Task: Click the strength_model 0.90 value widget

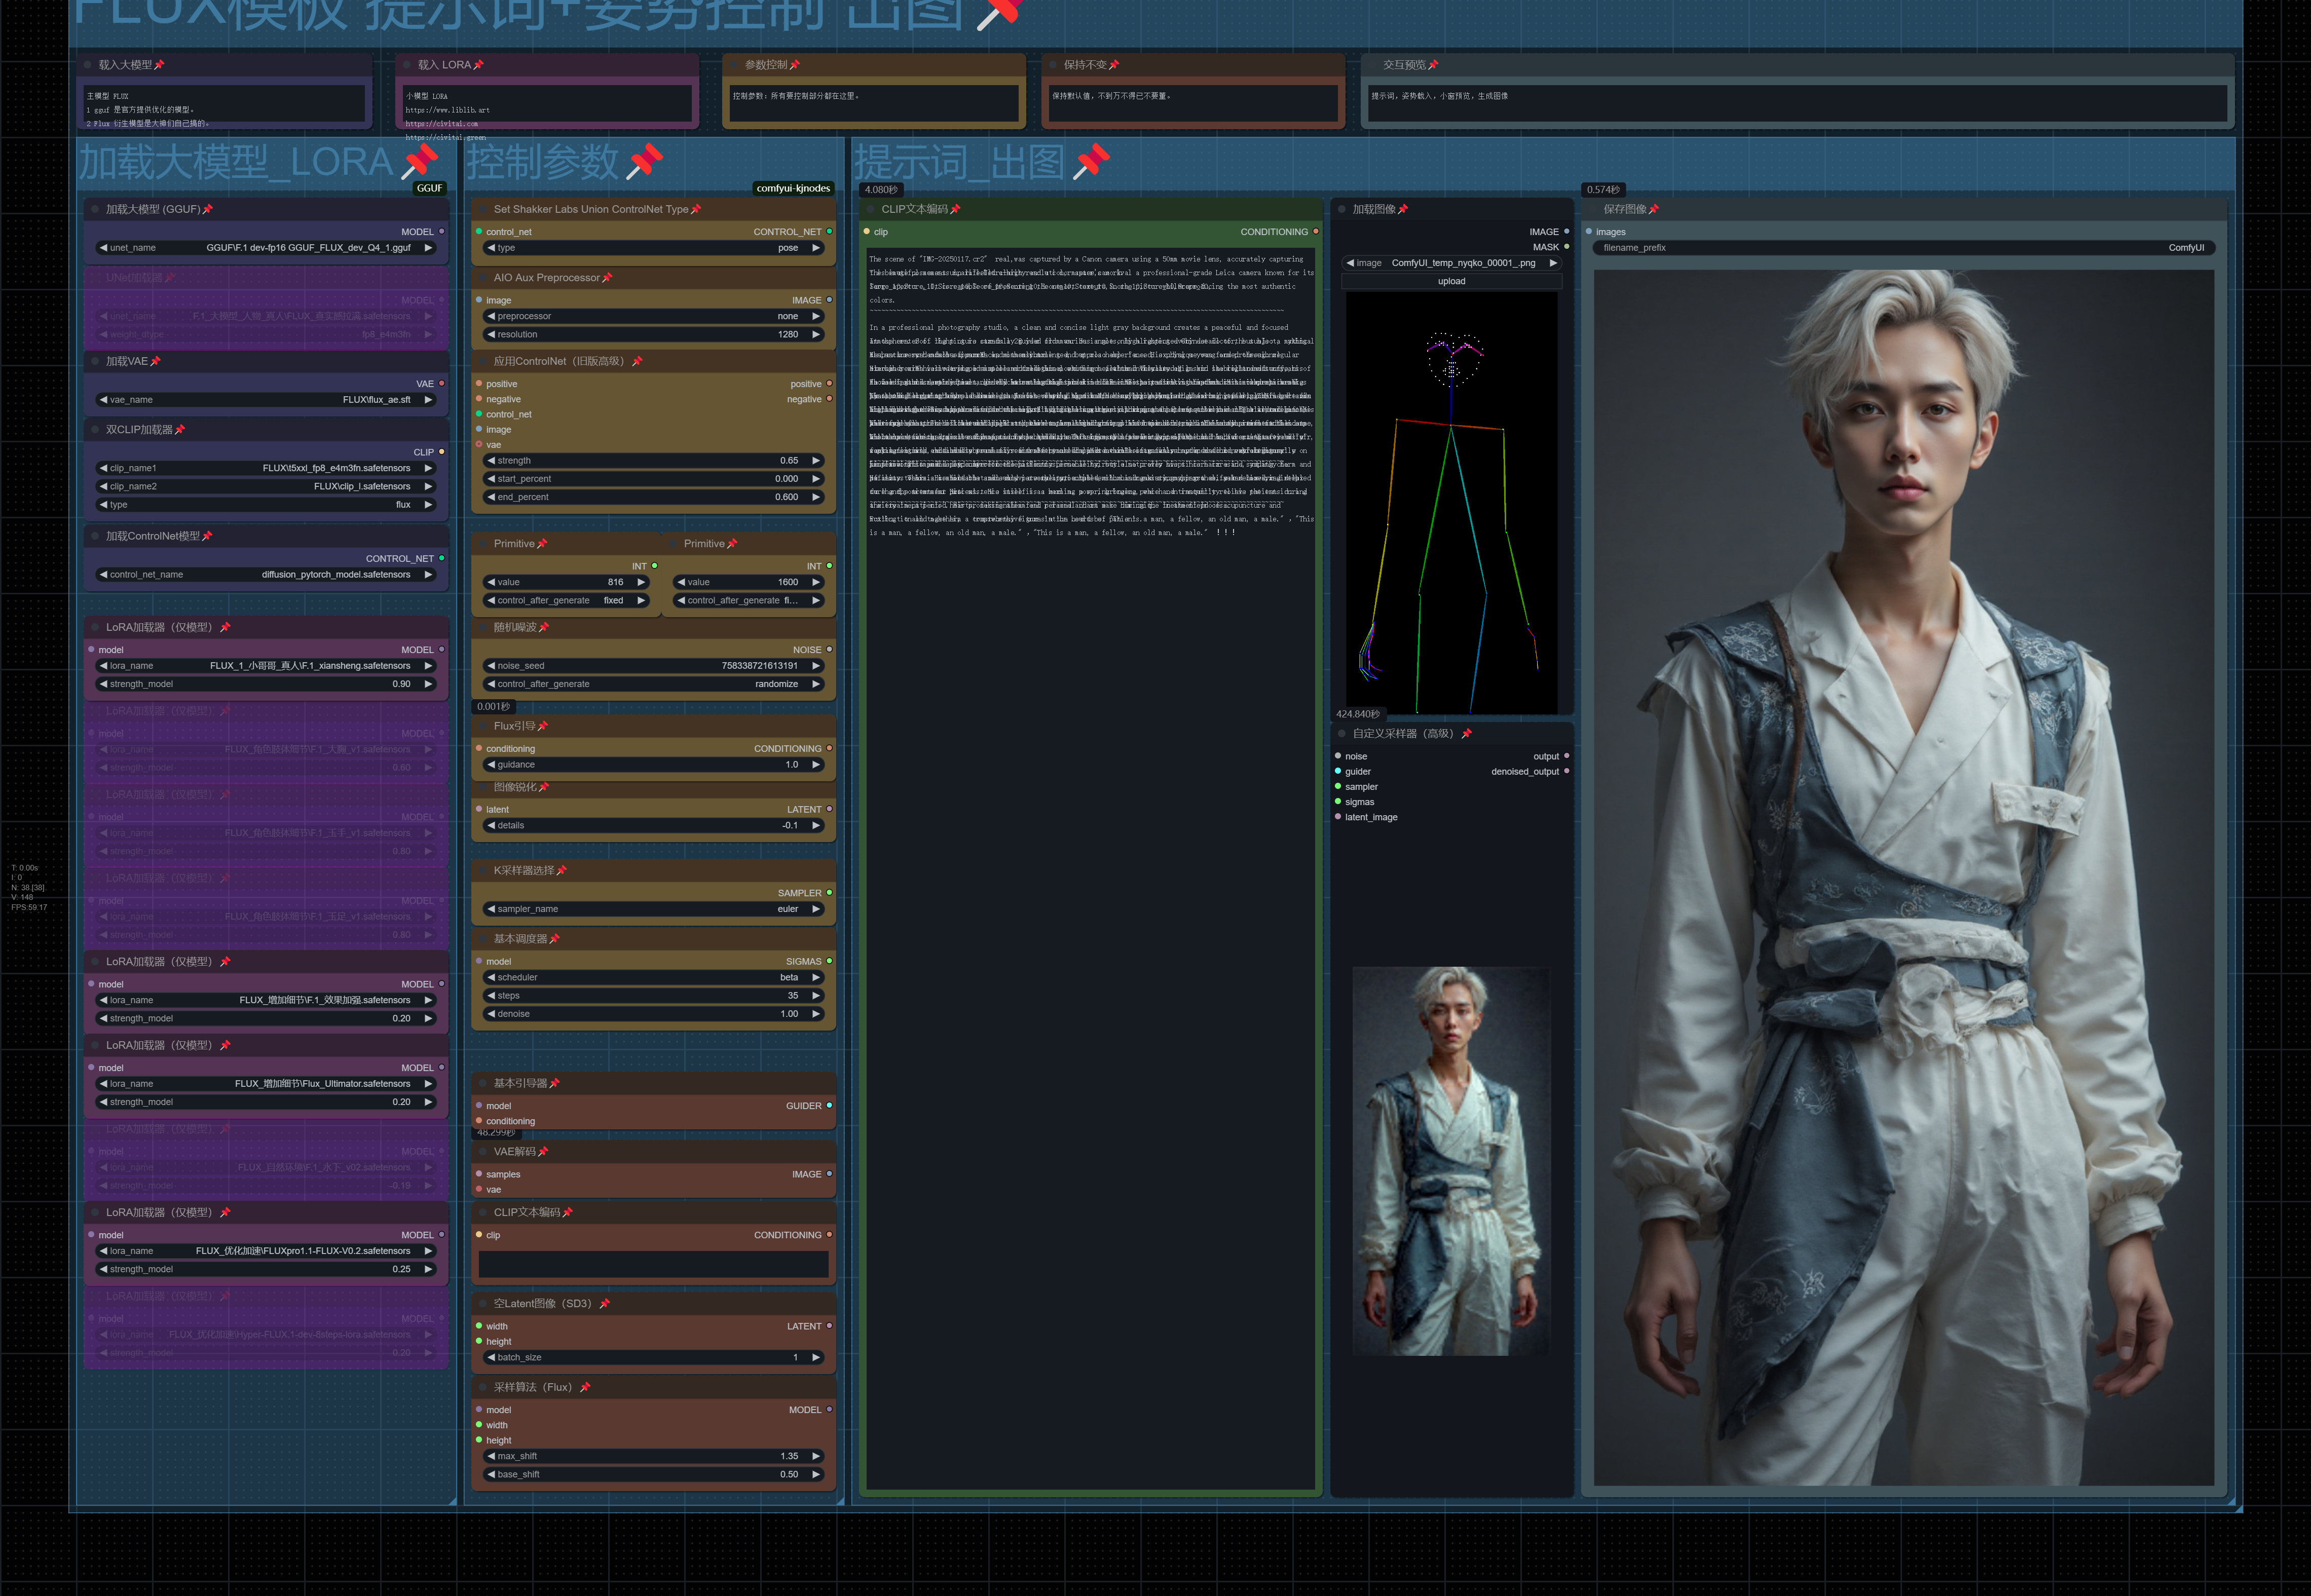Action: click(x=266, y=684)
